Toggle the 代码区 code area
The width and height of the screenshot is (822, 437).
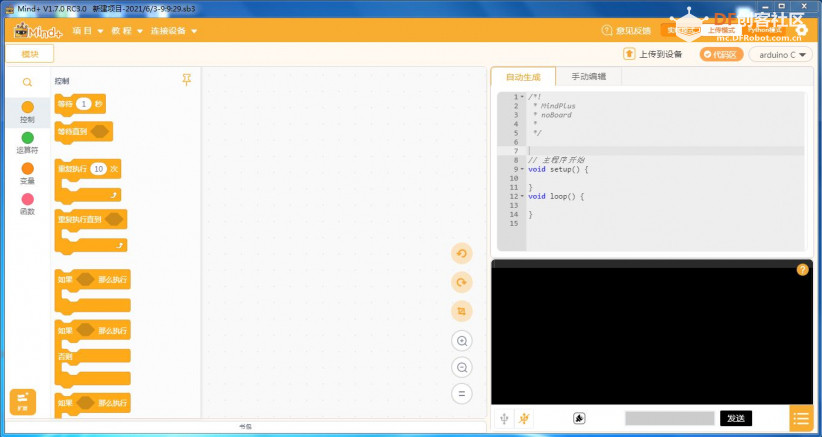(721, 54)
